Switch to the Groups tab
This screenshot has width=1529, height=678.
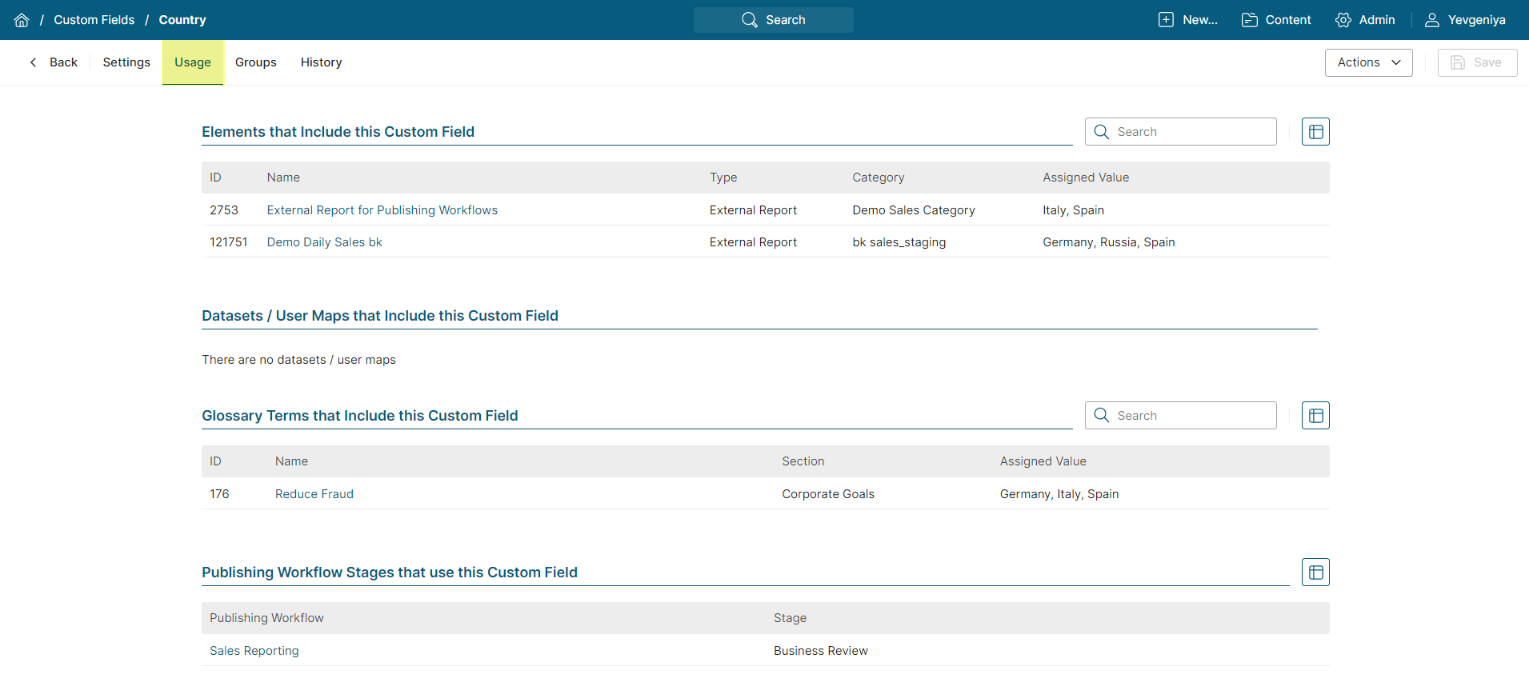coord(255,62)
